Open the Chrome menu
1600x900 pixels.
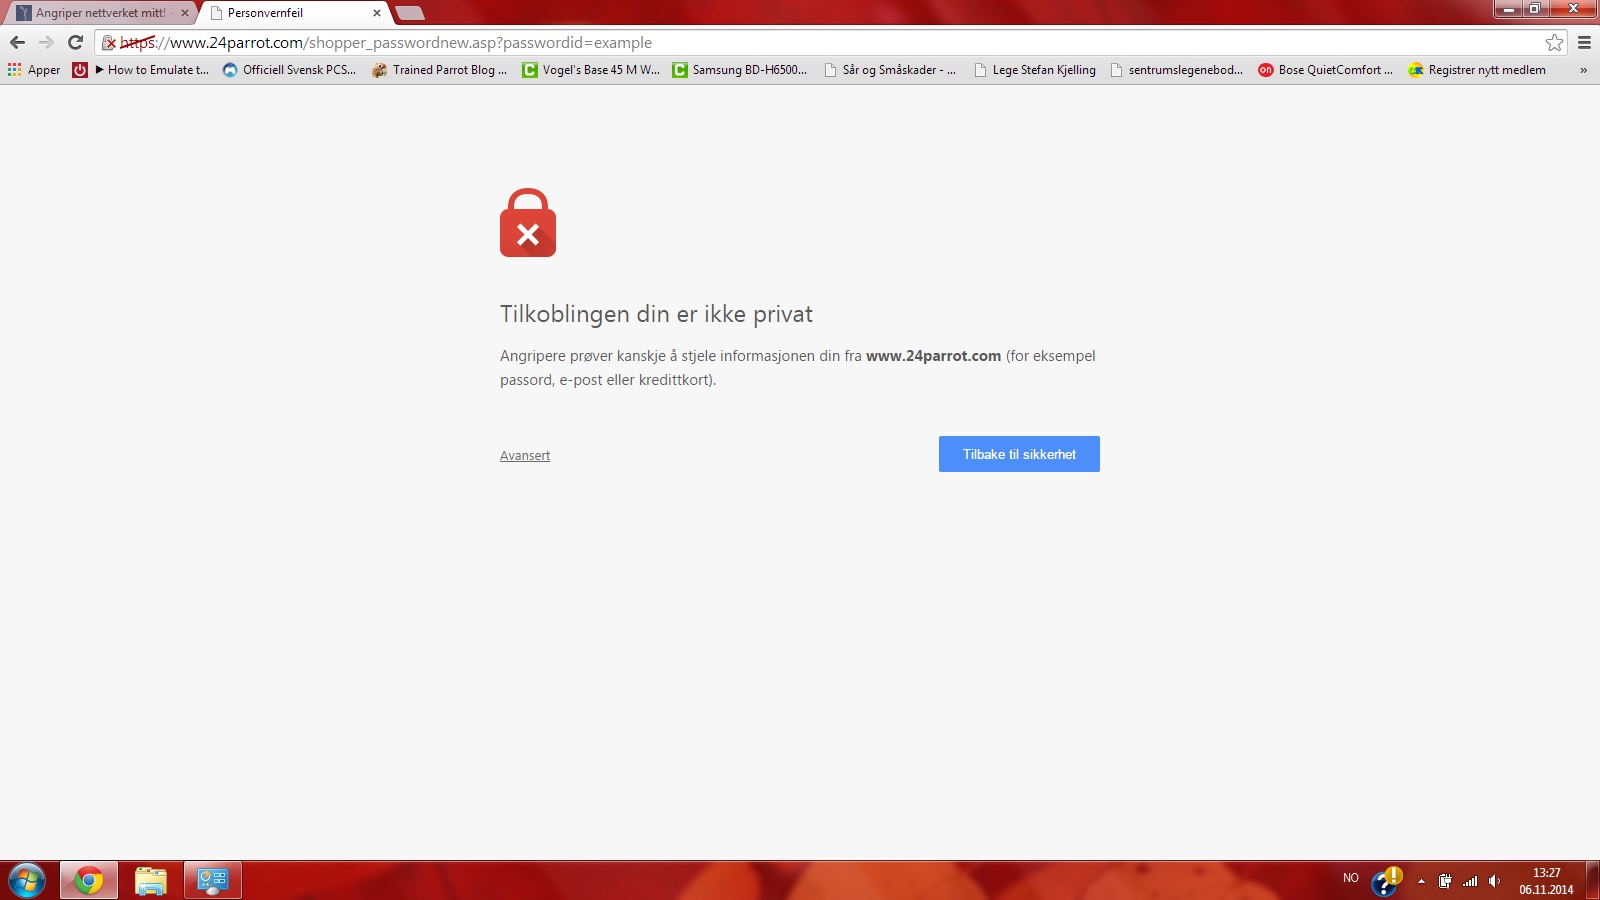tap(1584, 42)
